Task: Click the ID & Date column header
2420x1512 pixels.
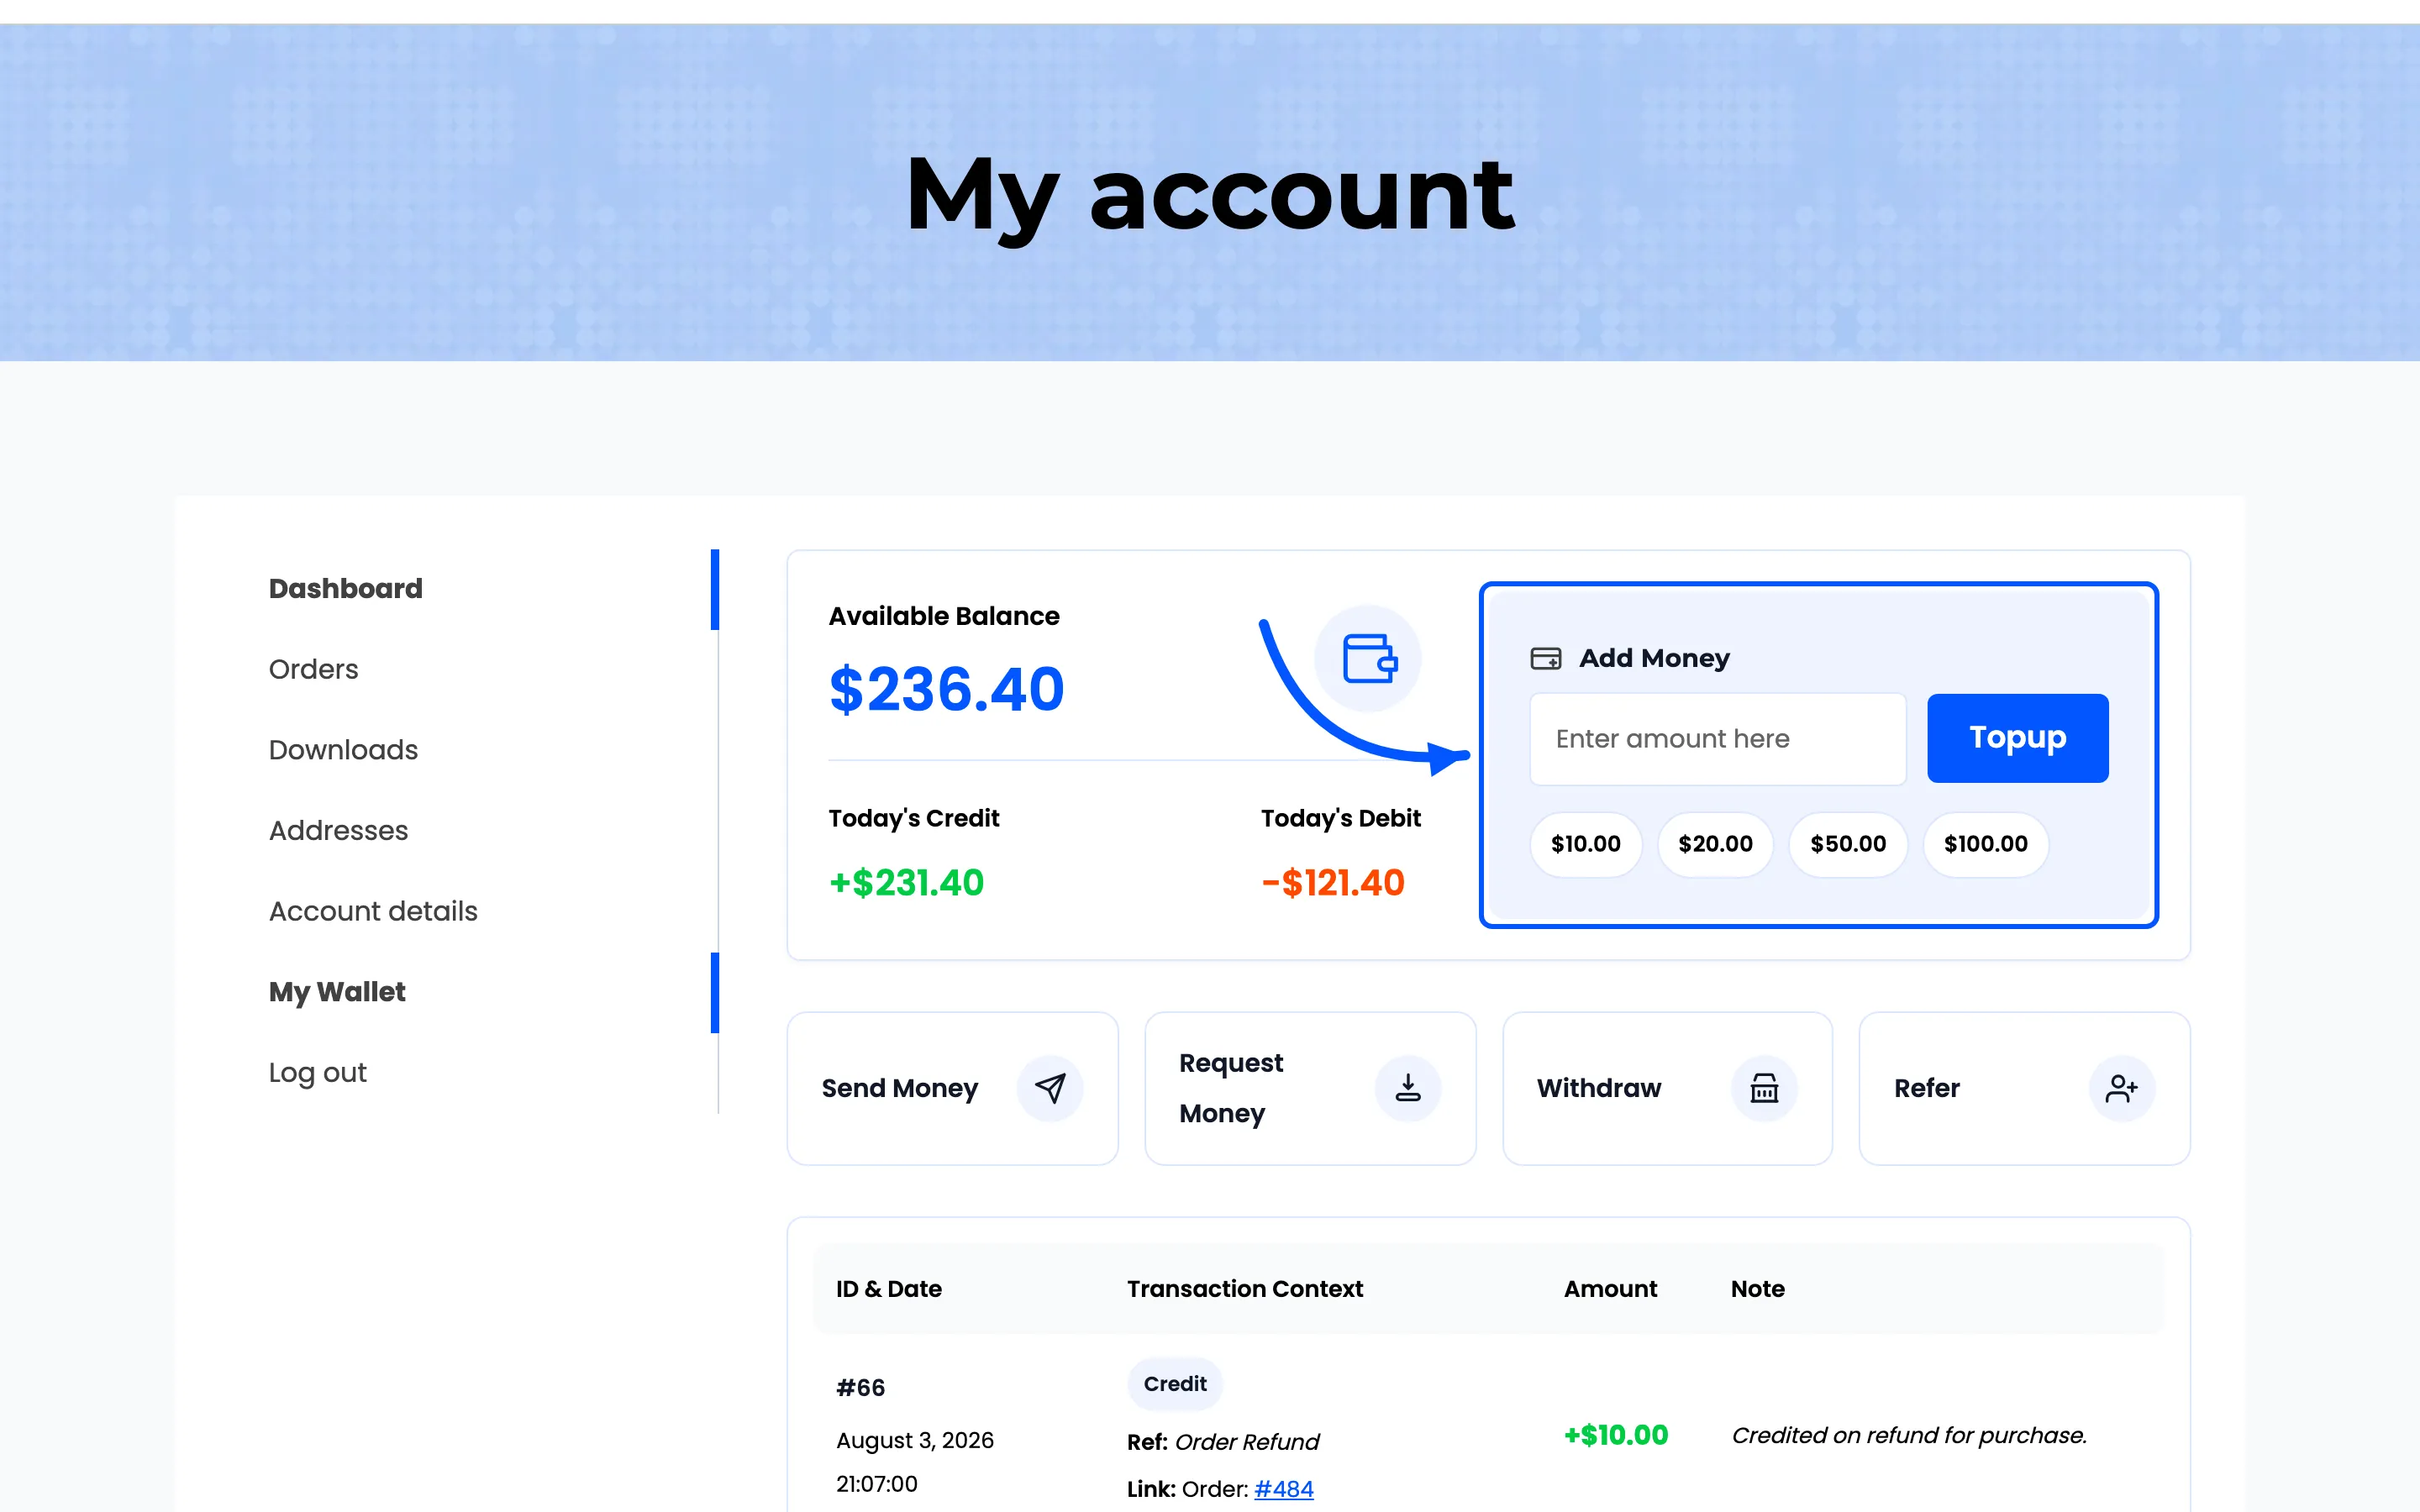Action: 888,1289
